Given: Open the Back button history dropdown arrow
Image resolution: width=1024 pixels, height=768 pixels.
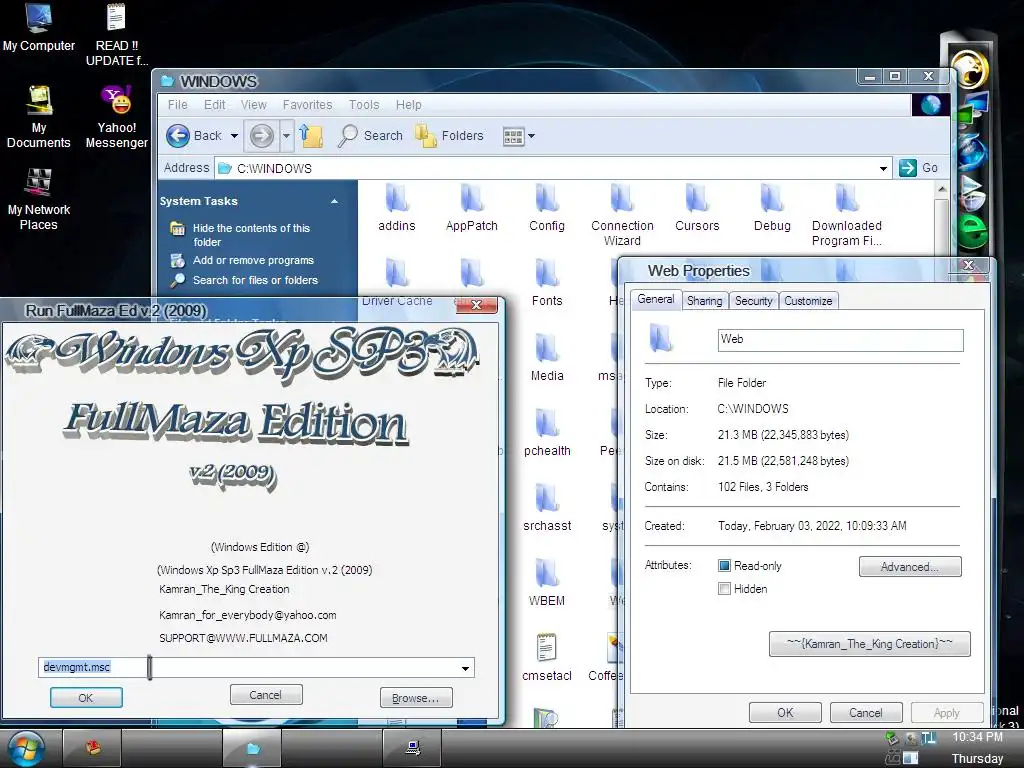Looking at the screenshot, I should point(234,136).
